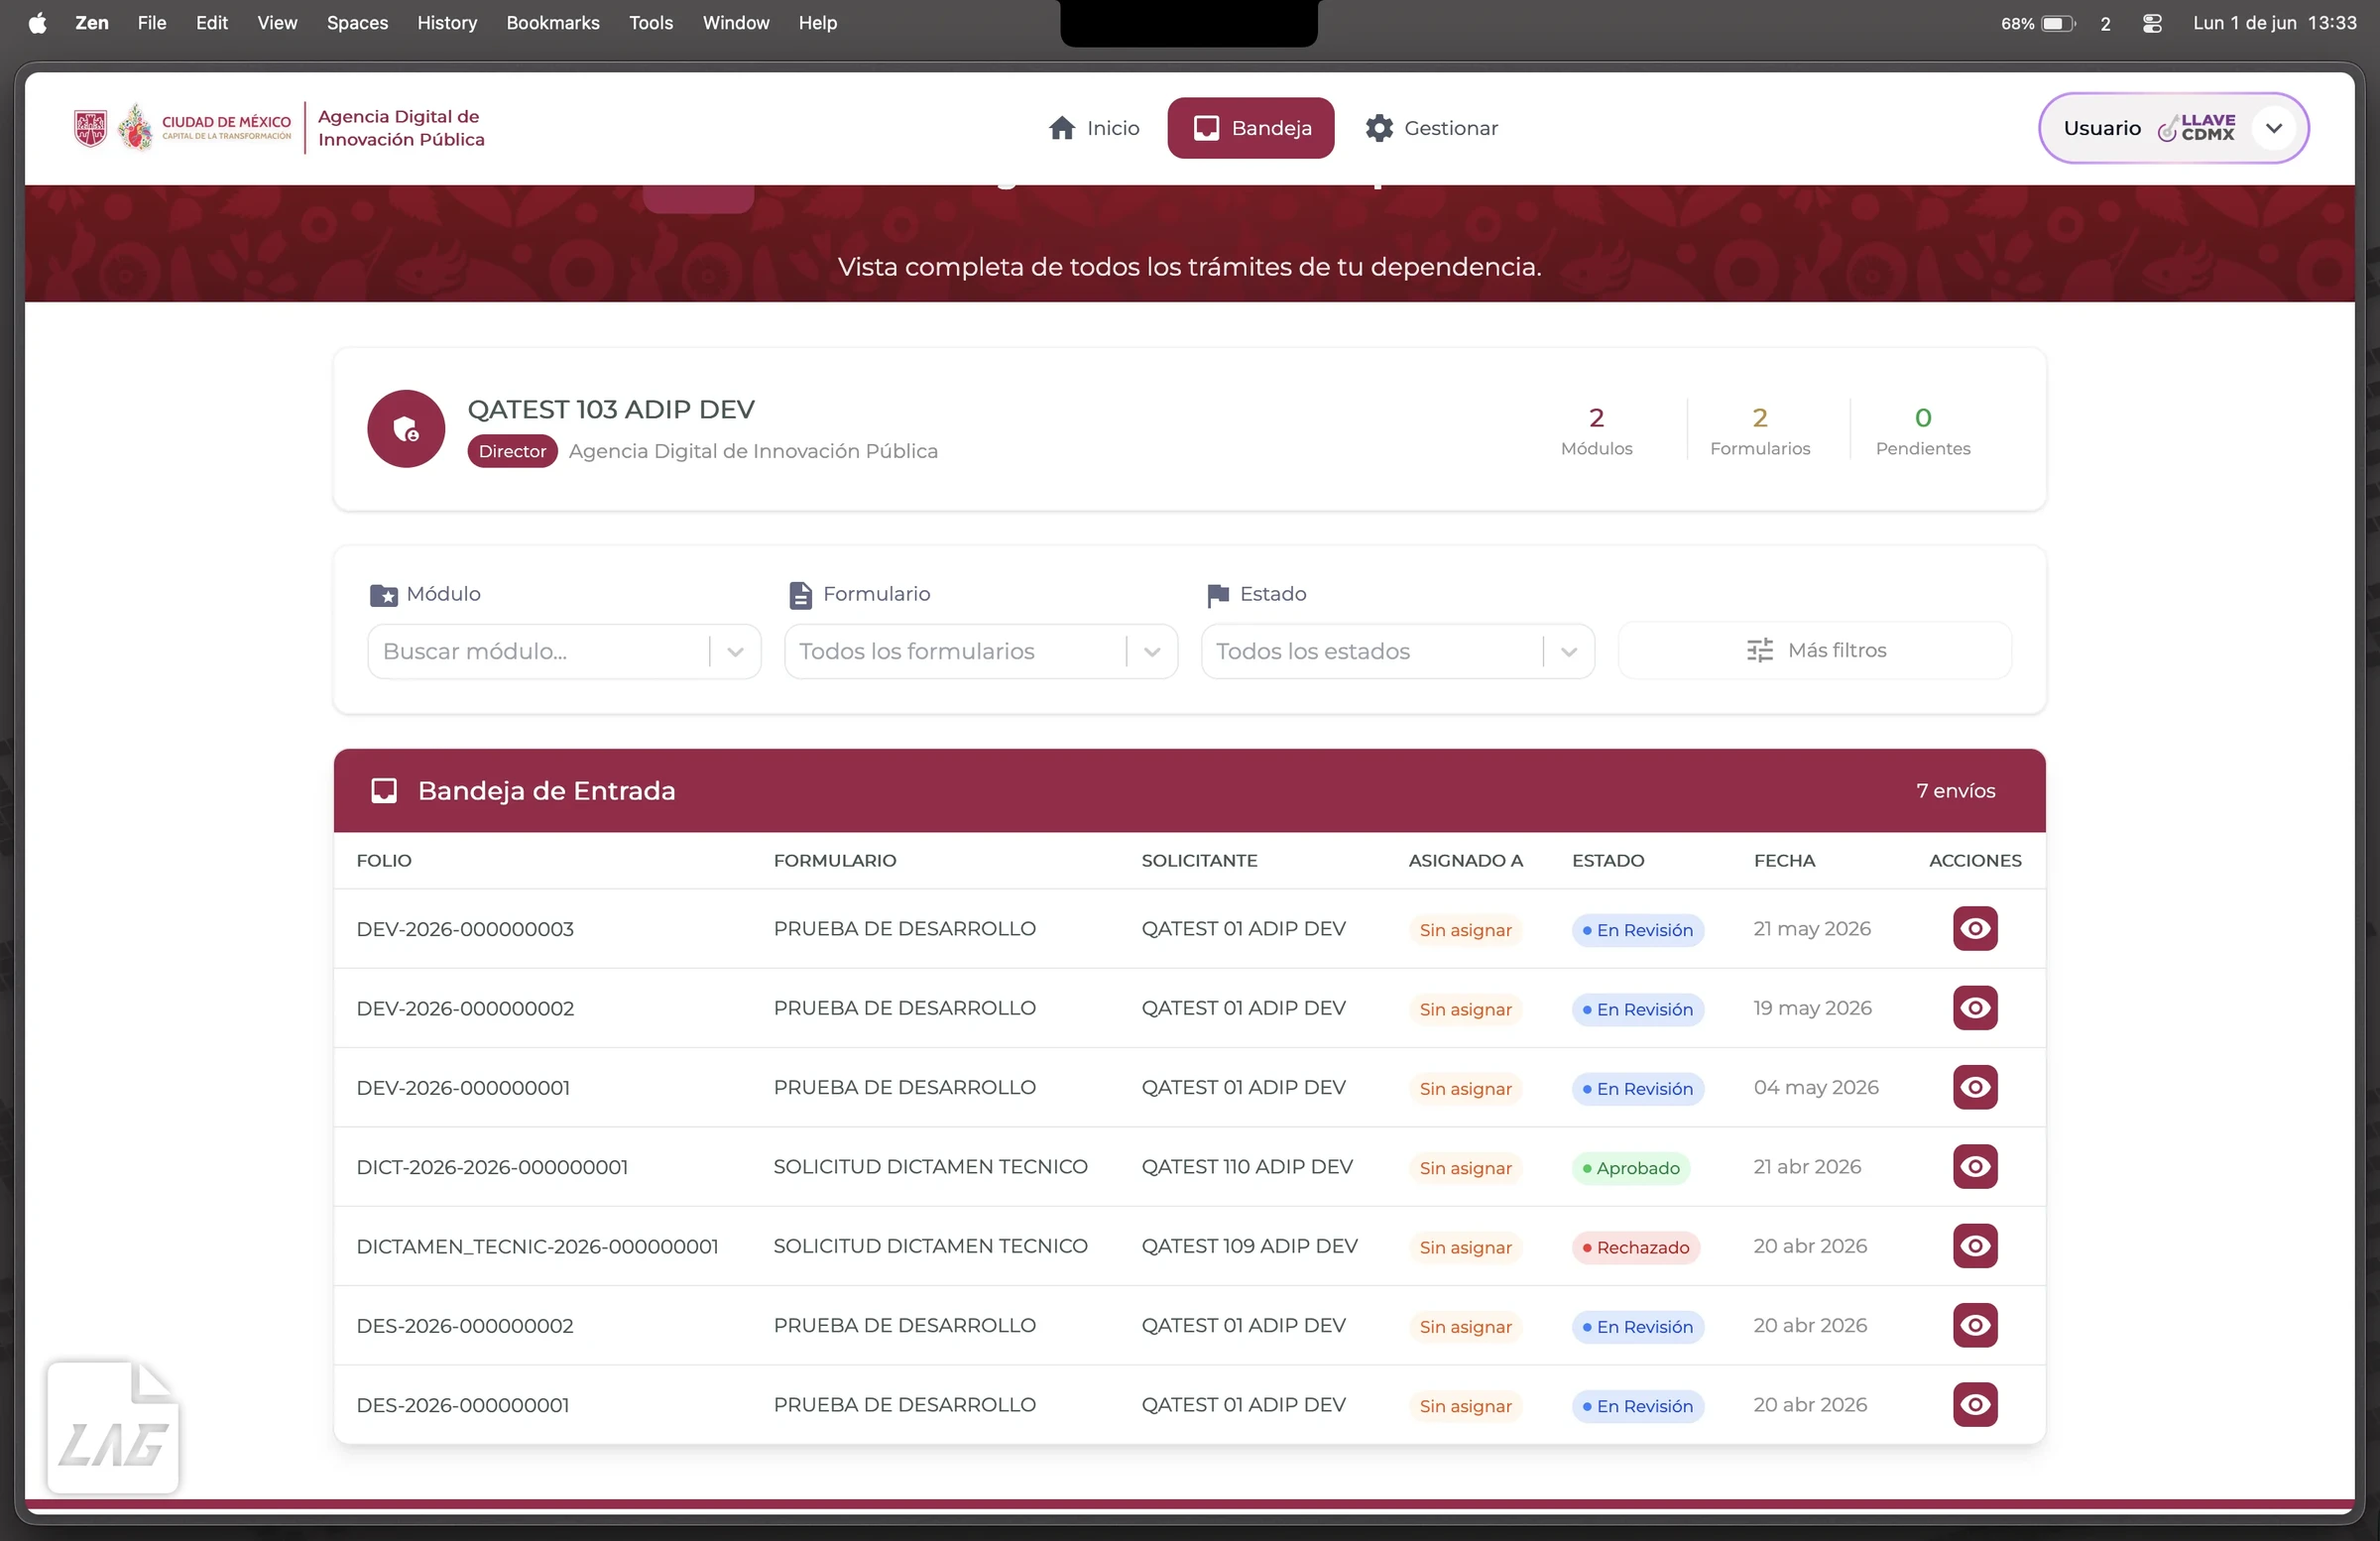This screenshot has width=2380, height=1541.
Task: Expand Todos los estados dropdown
Action: point(1568,651)
